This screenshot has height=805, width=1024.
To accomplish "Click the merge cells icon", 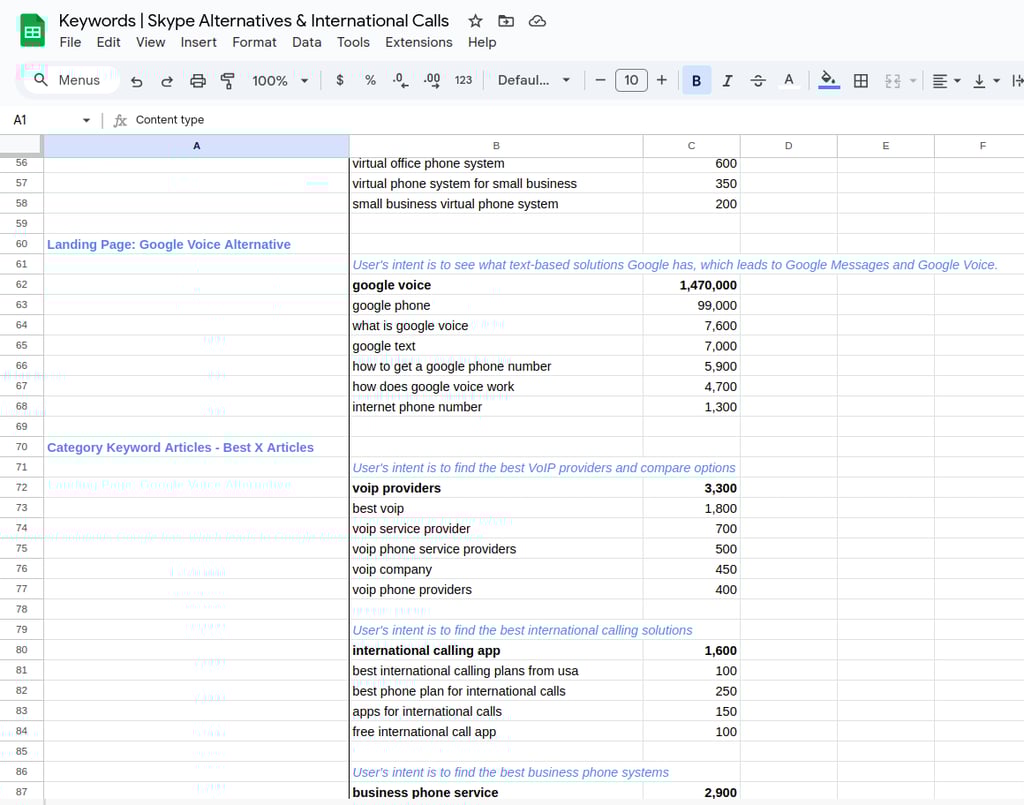I will 893,80.
